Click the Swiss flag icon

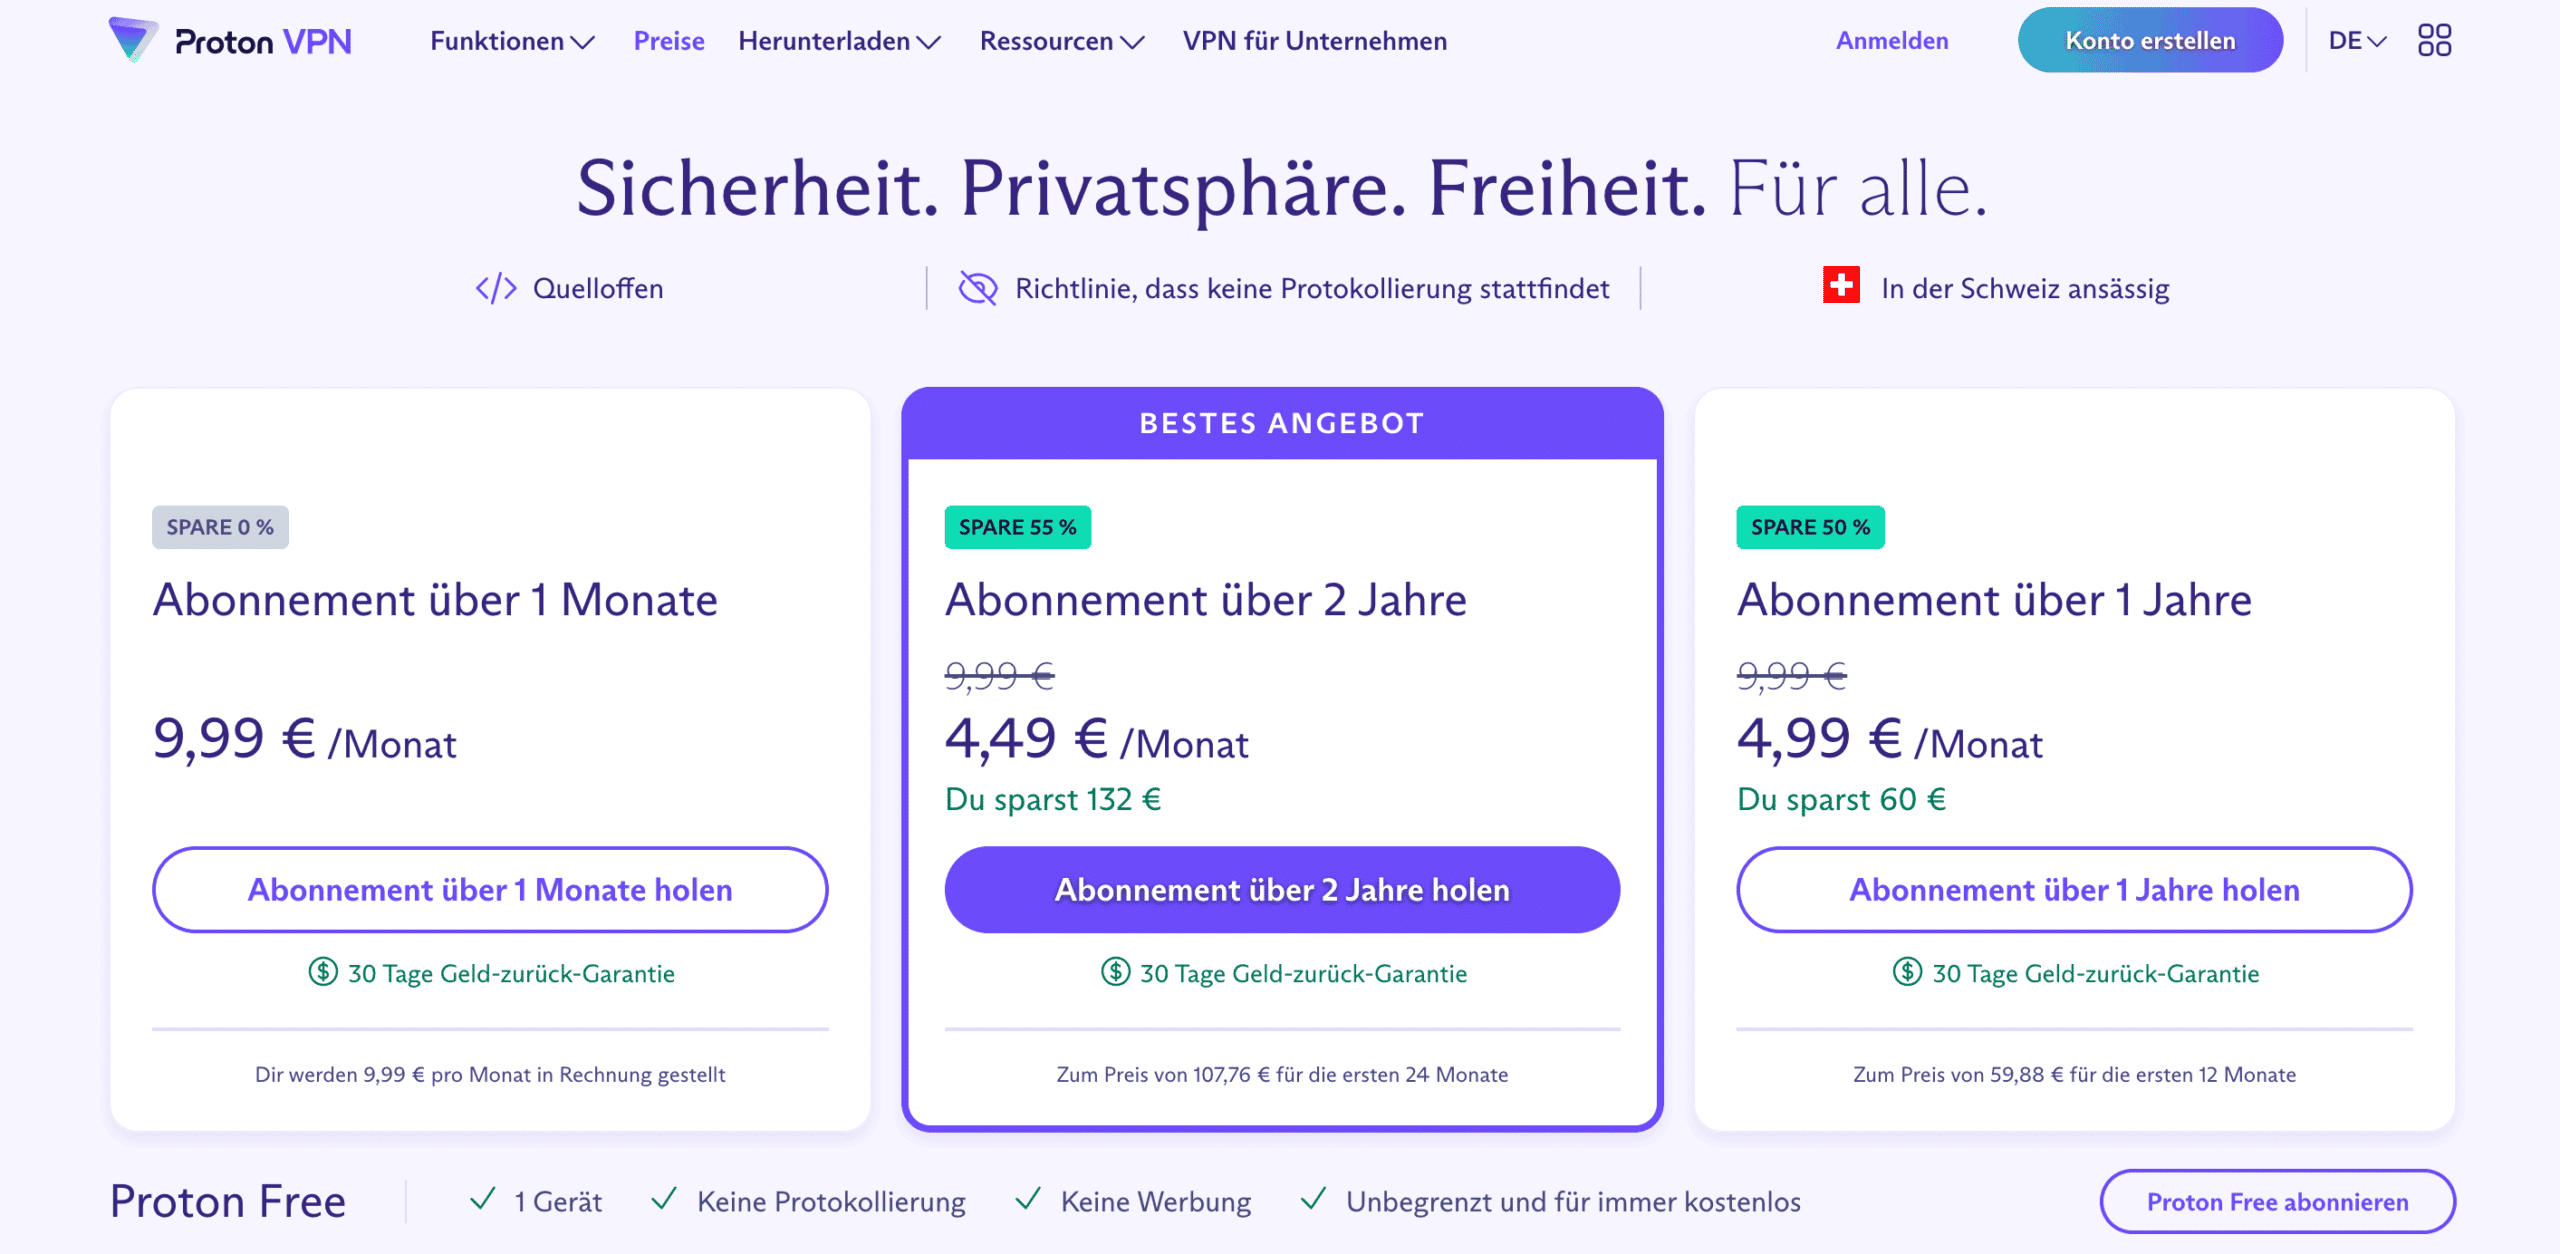1840,285
